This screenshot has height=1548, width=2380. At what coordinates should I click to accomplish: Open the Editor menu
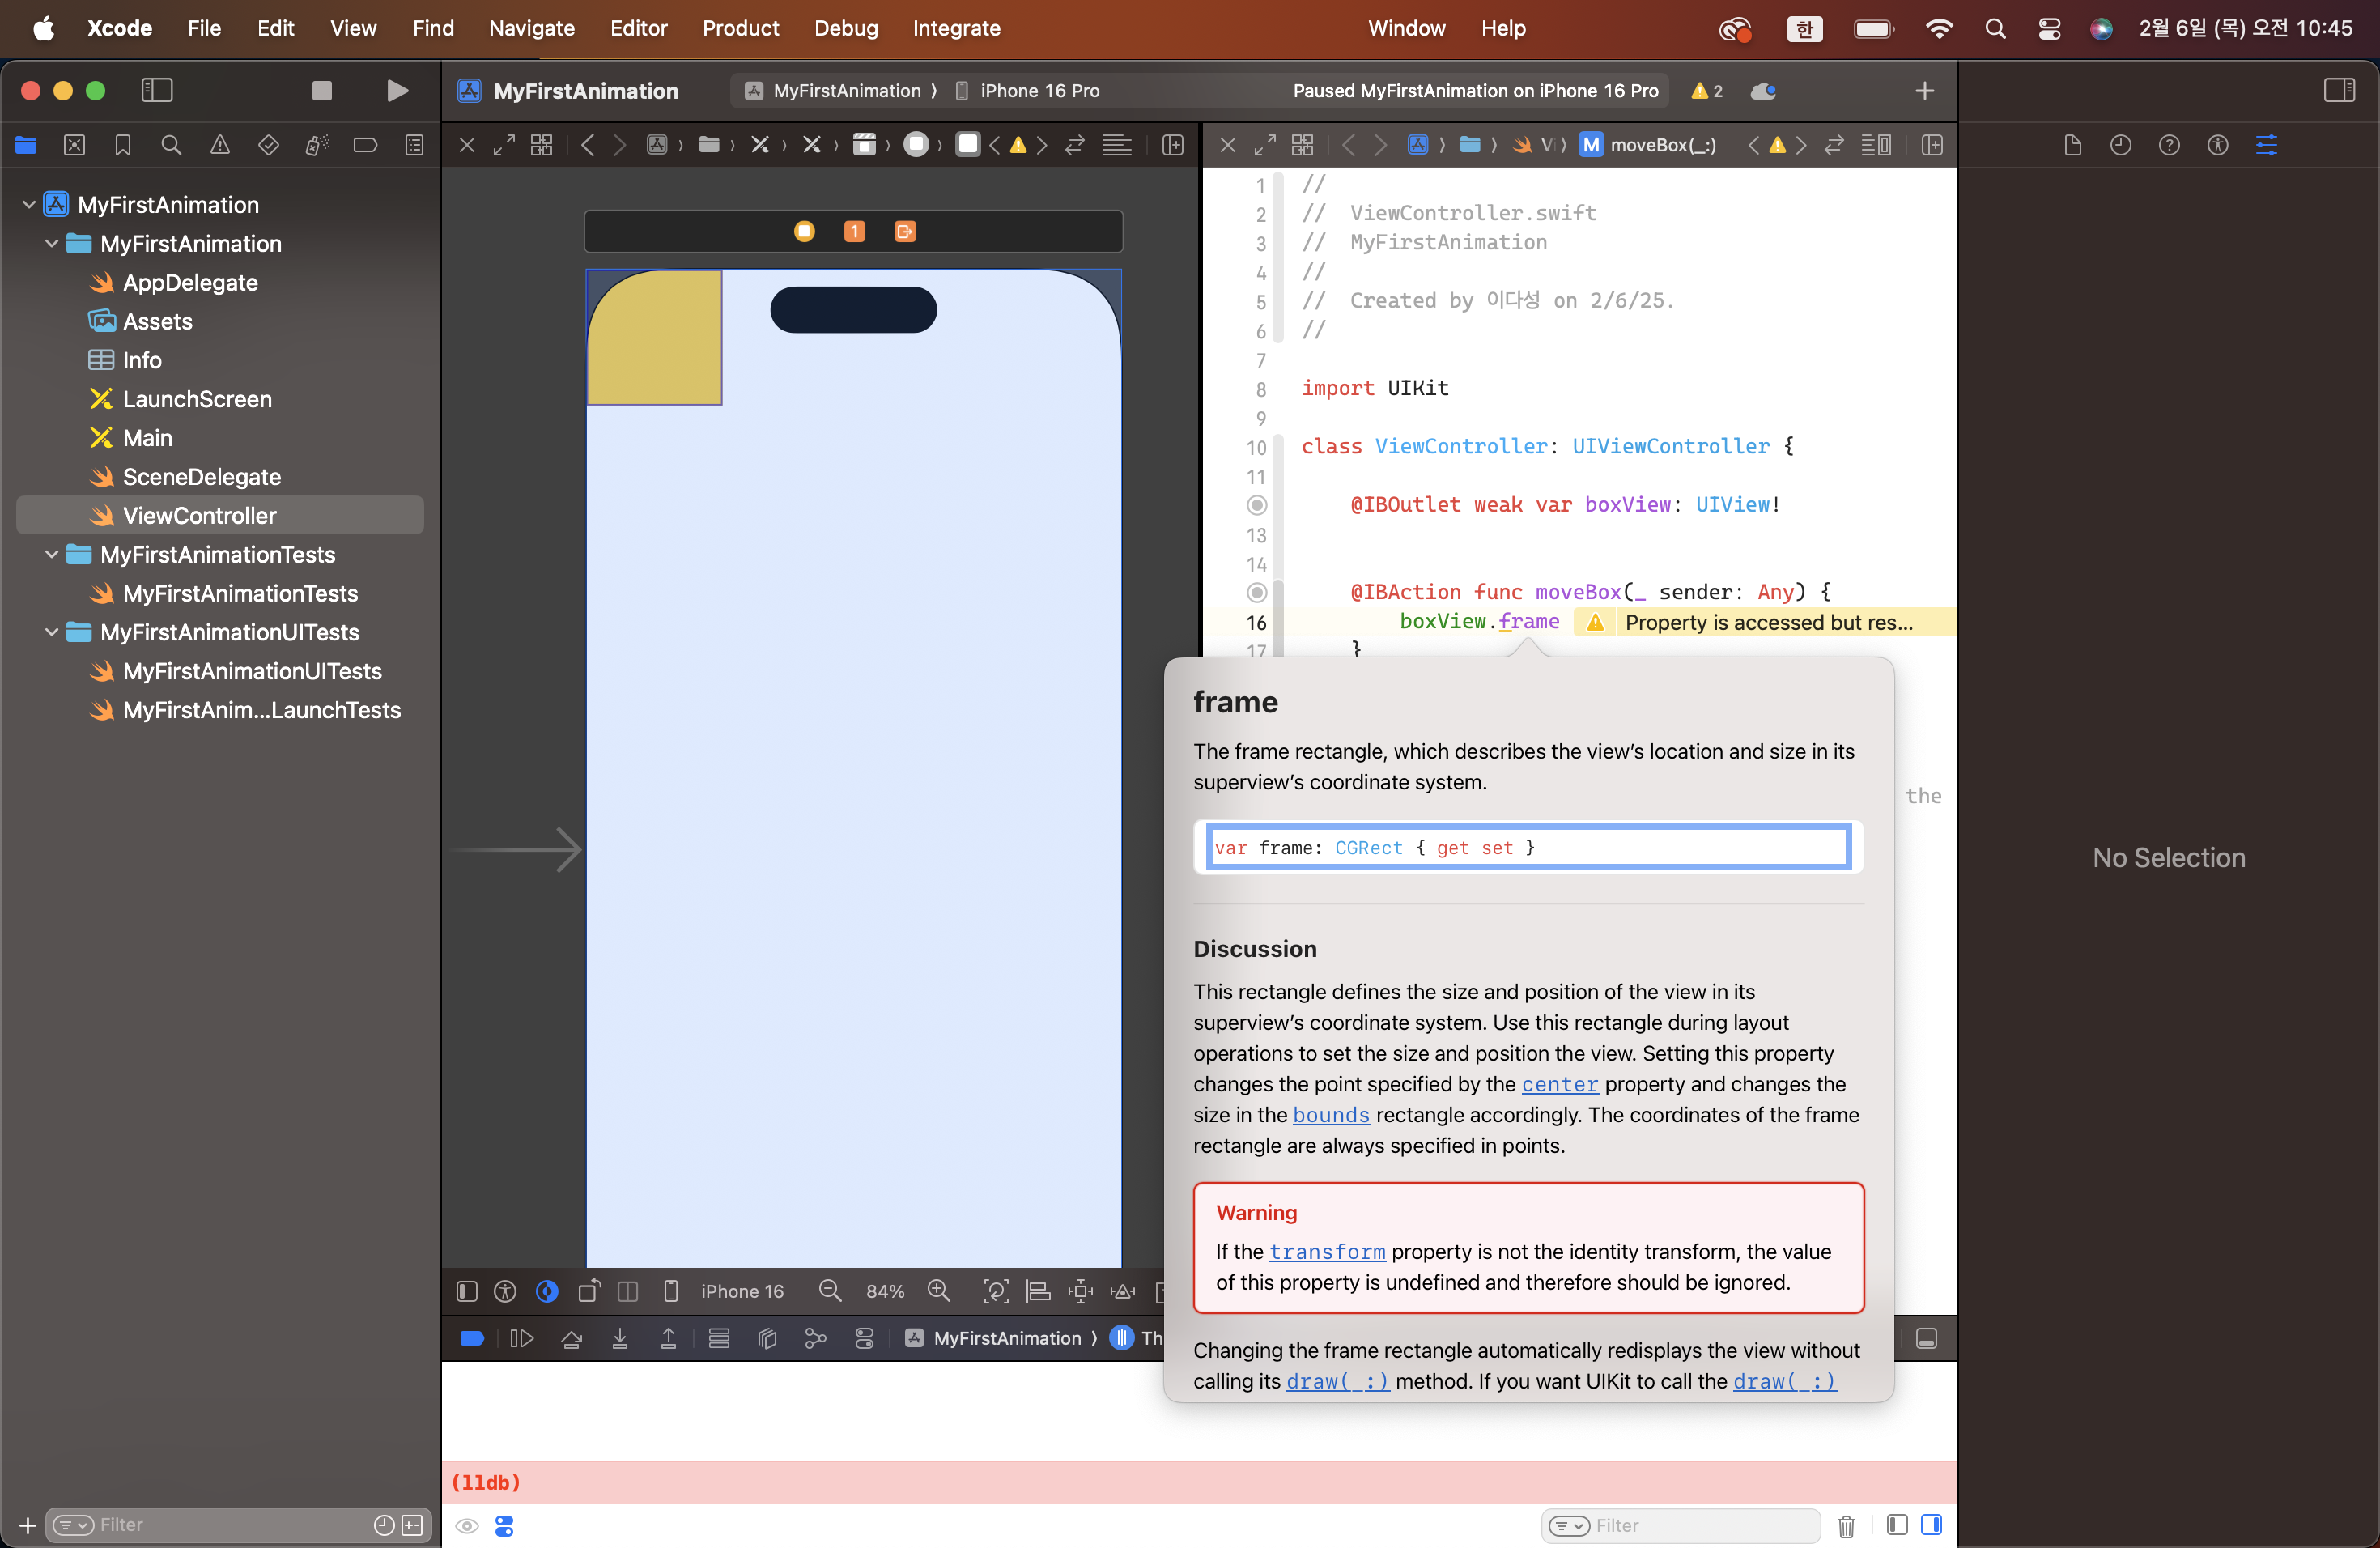click(638, 28)
